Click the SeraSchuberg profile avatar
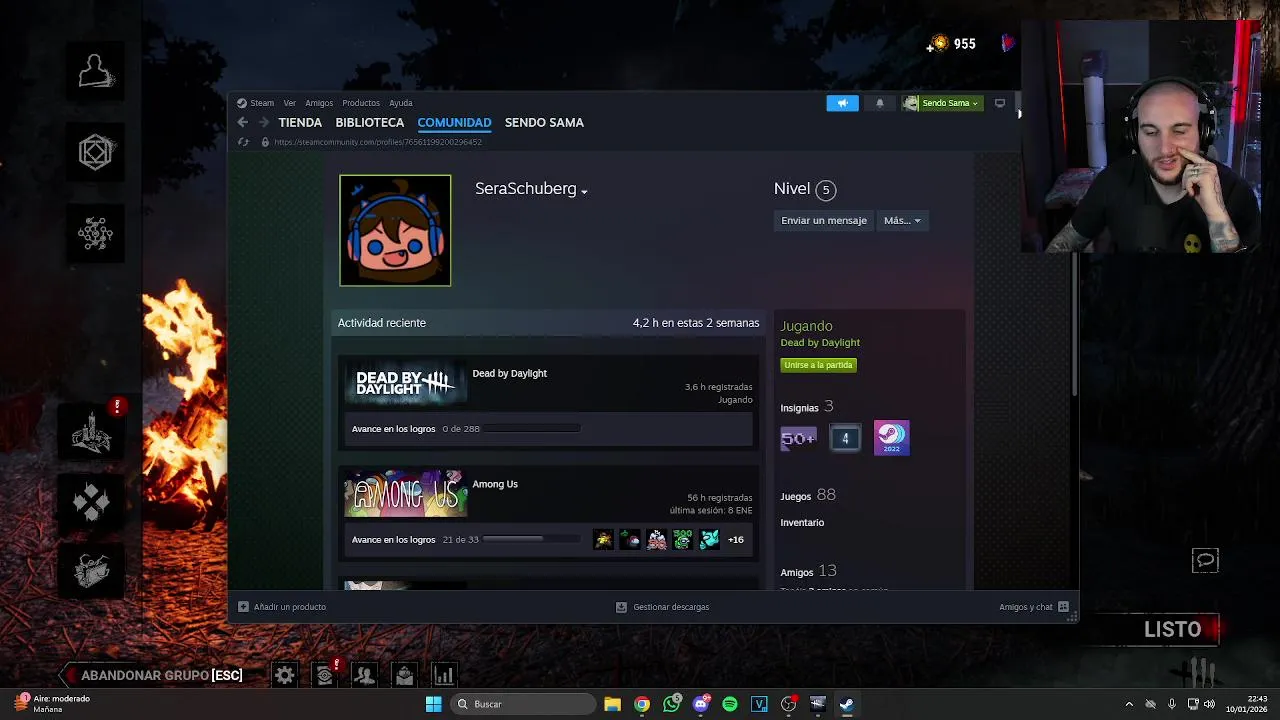The height and width of the screenshot is (720, 1280). click(x=395, y=230)
